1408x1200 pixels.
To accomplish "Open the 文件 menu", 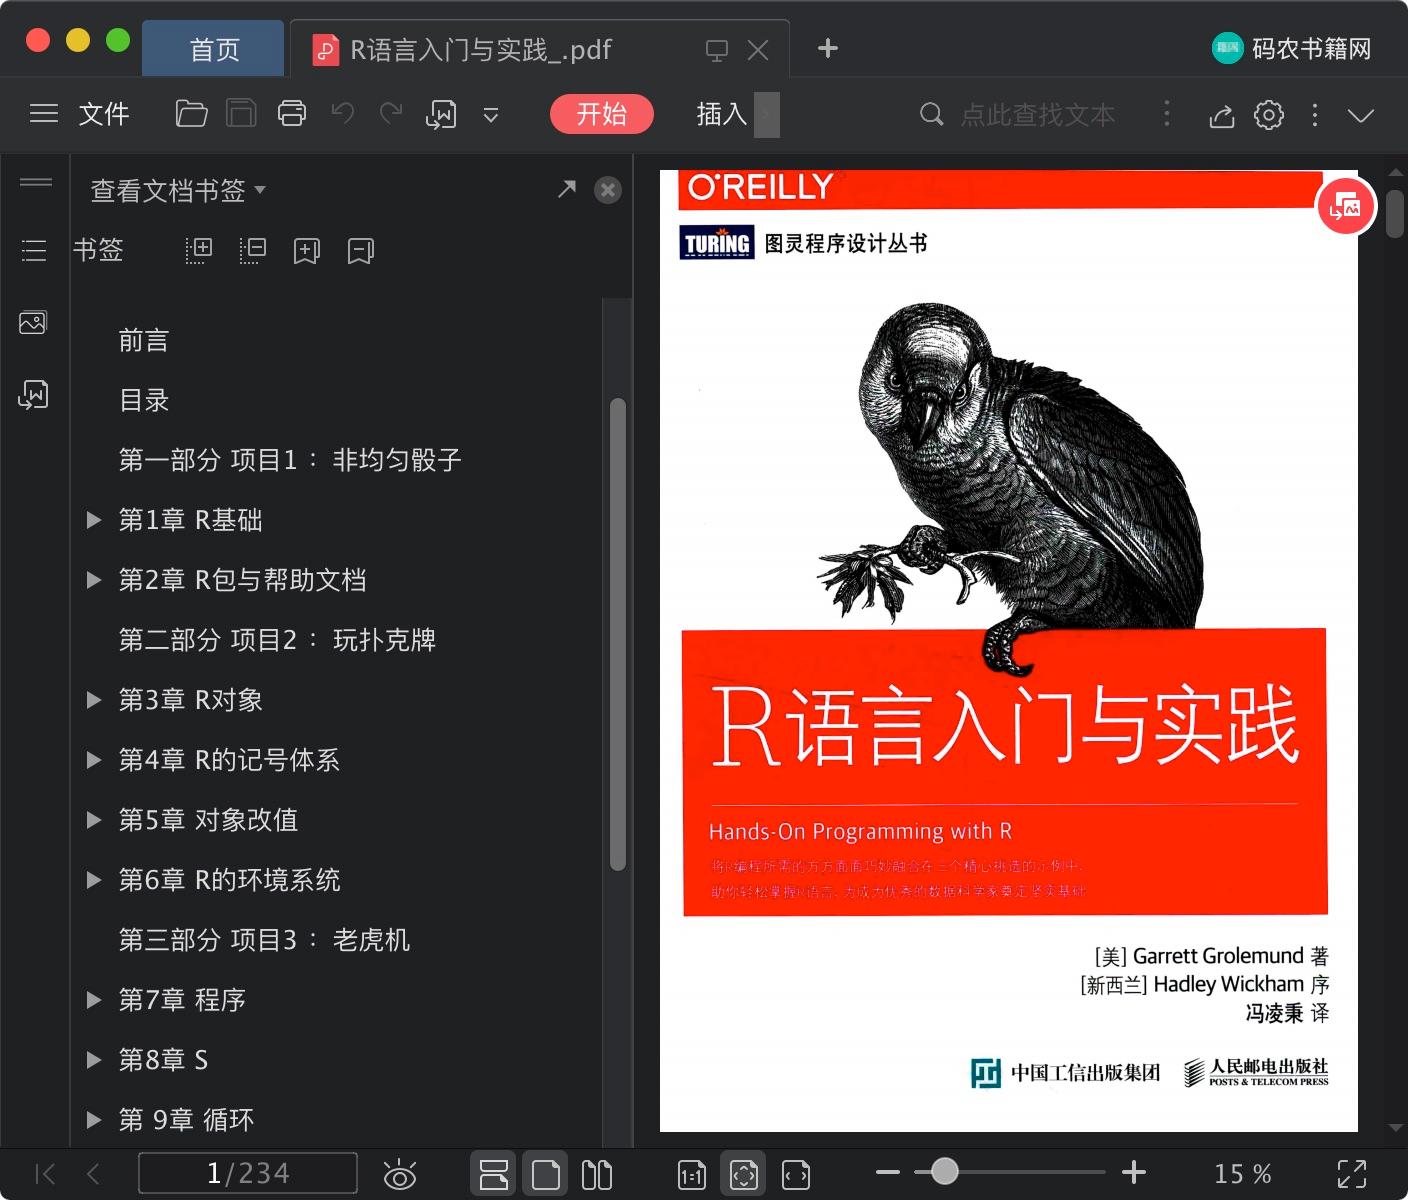I will [x=104, y=114].
